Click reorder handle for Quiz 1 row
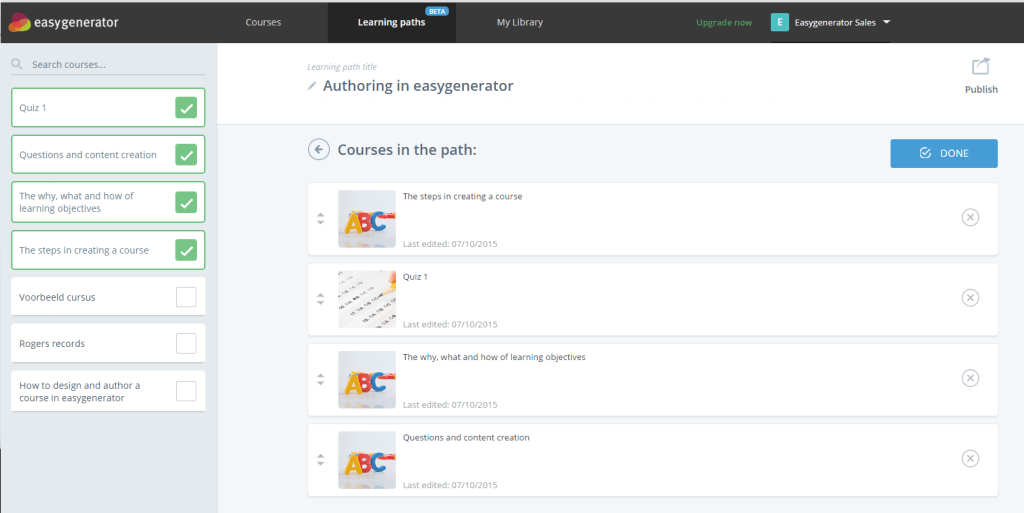Viewport: 1024px width, 513px height. tap(321, 299)
